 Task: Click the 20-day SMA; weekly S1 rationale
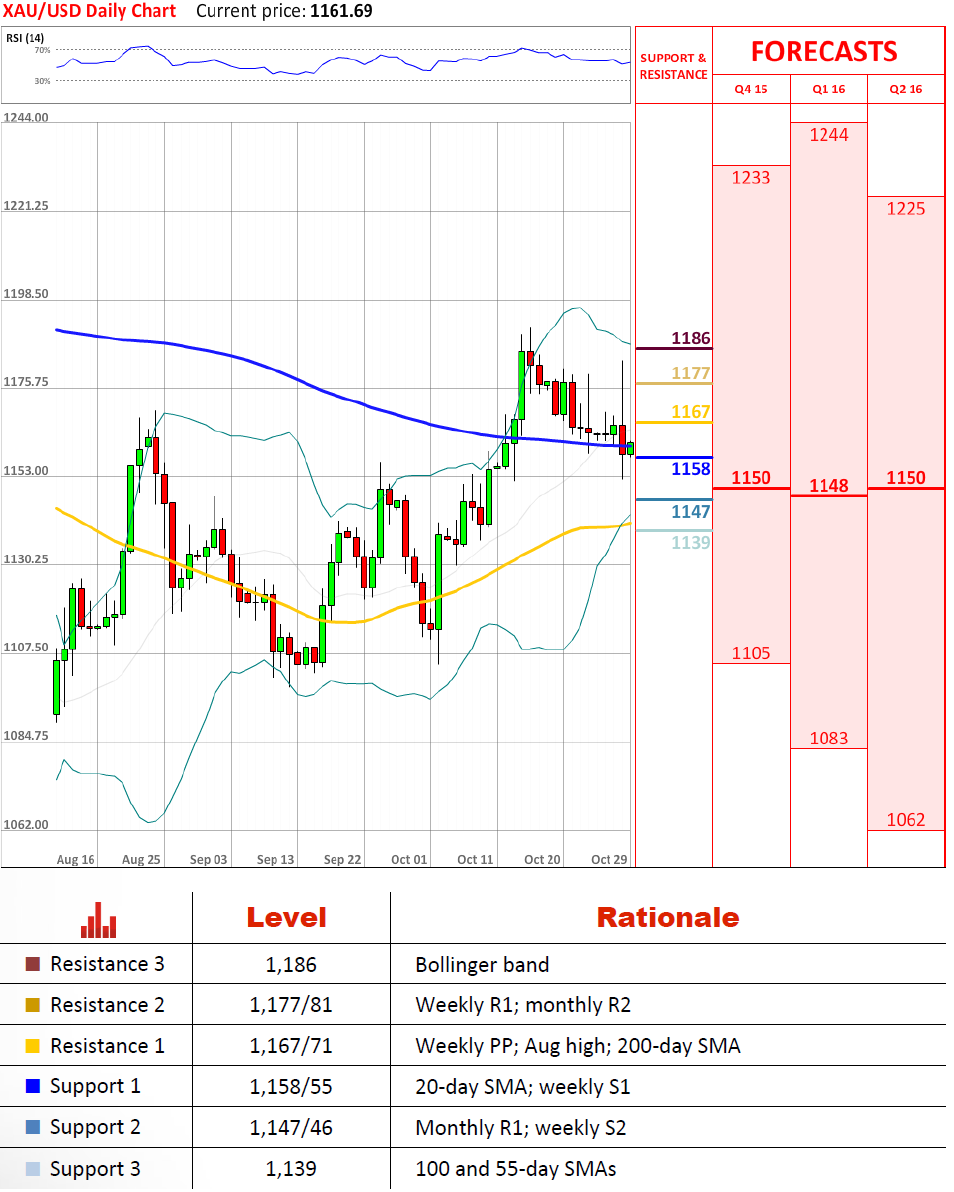tap(523, 1088)
